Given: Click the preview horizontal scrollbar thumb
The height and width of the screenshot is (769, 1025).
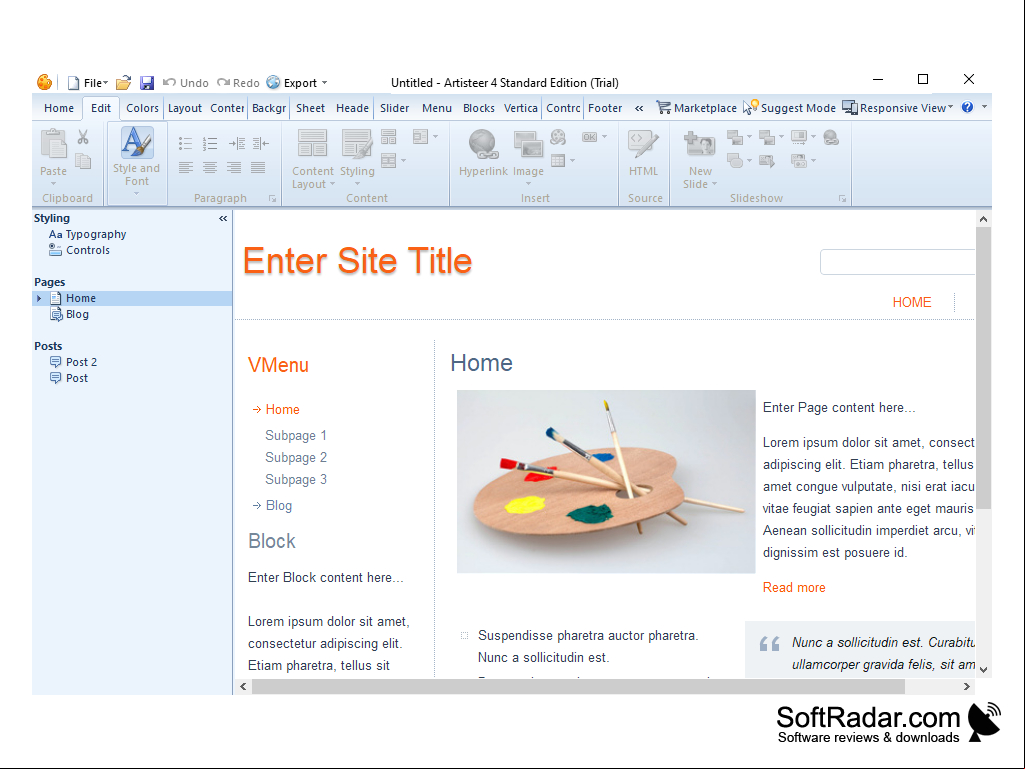Looking at the screenshot, I should click(578, 687).
